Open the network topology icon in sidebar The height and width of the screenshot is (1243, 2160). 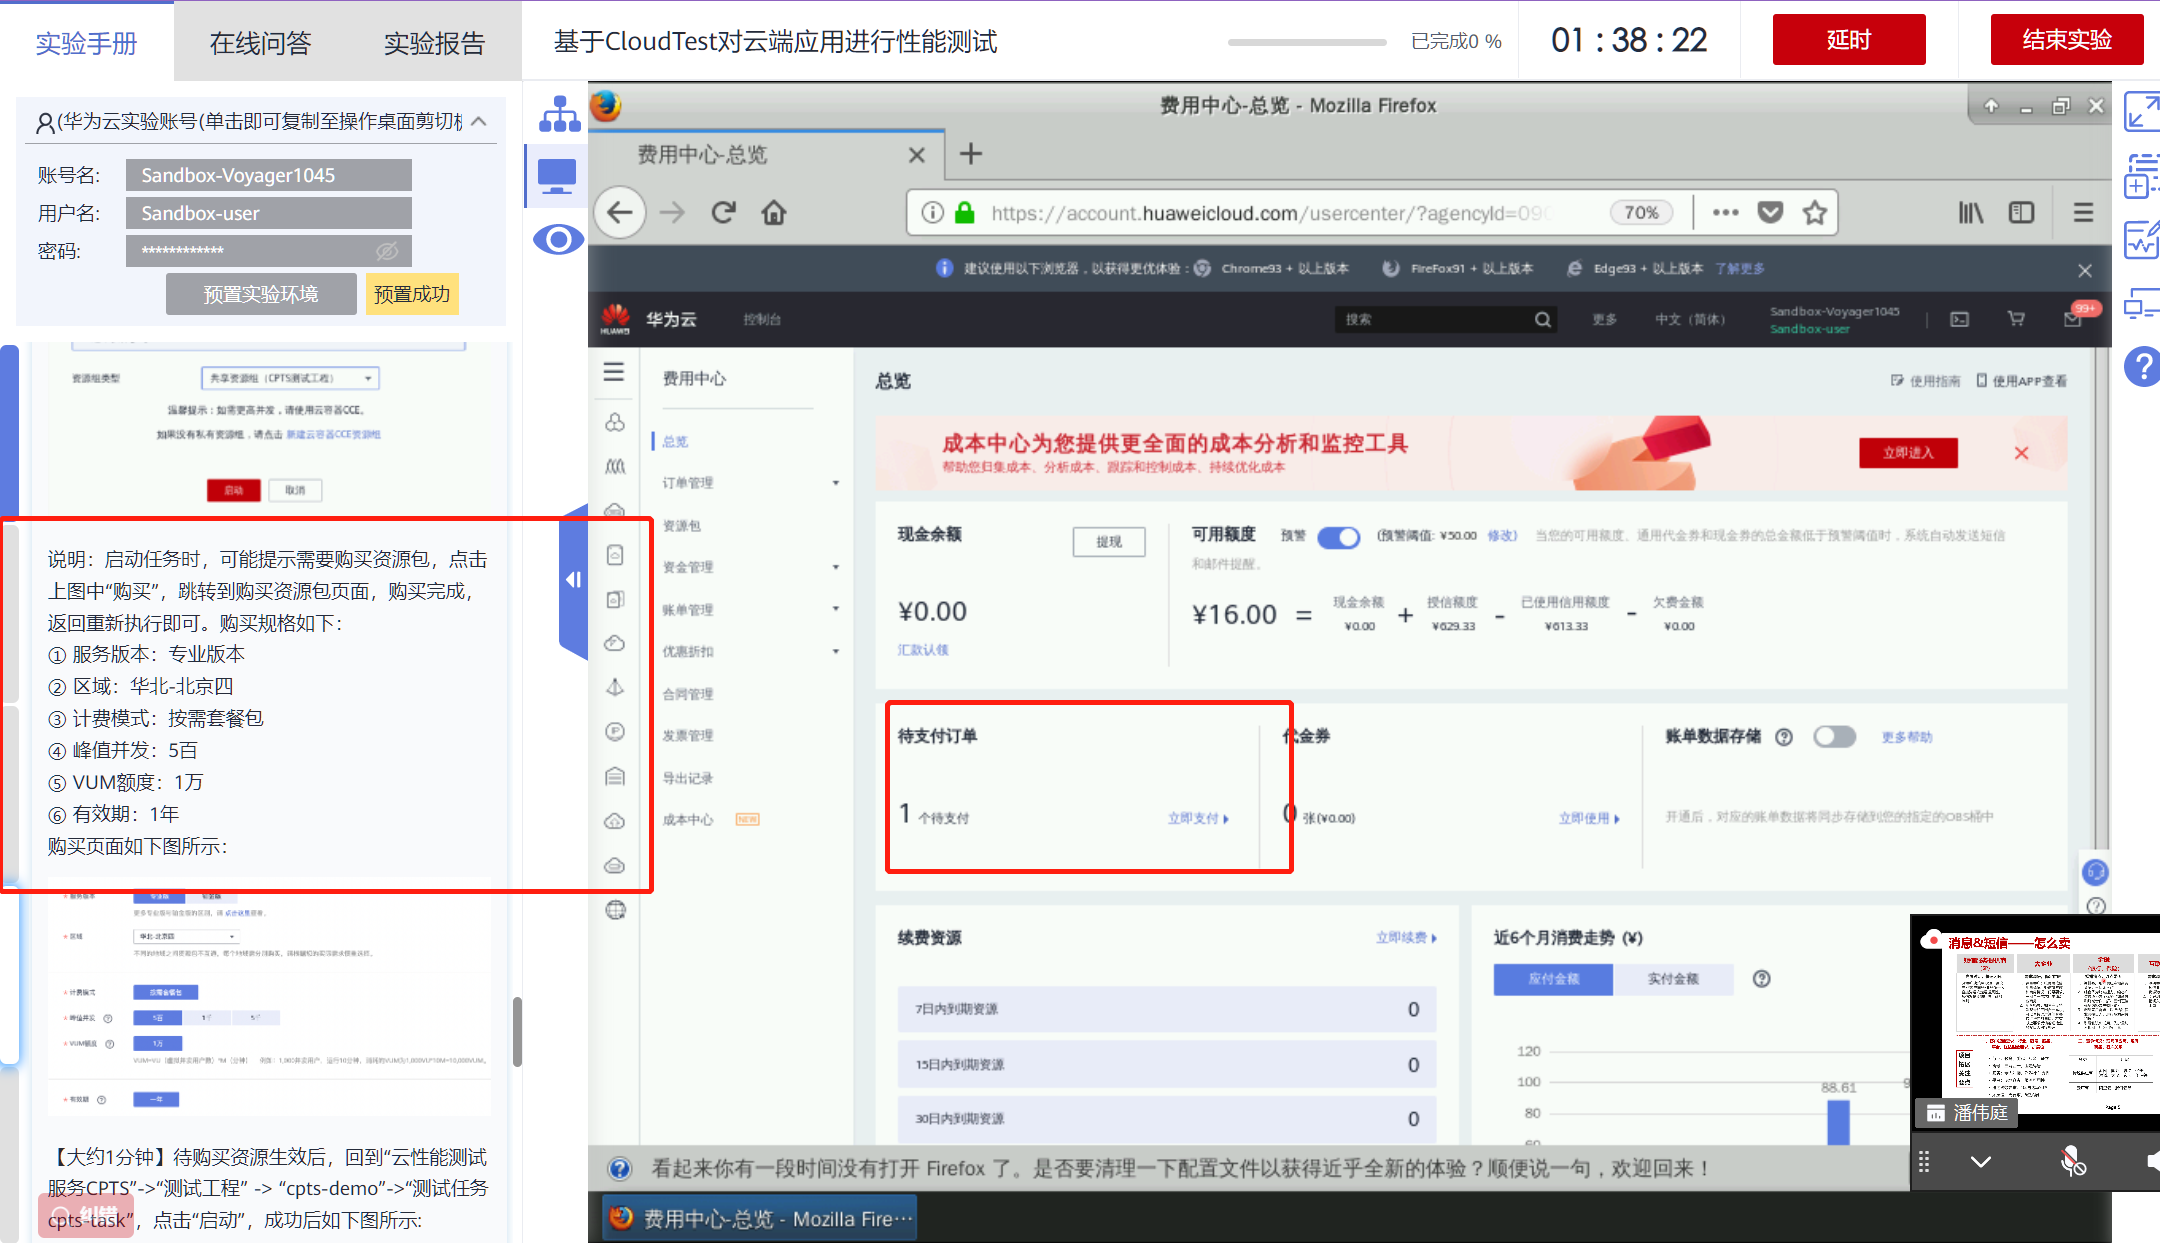pyautogui.click(x=559, y=114)
